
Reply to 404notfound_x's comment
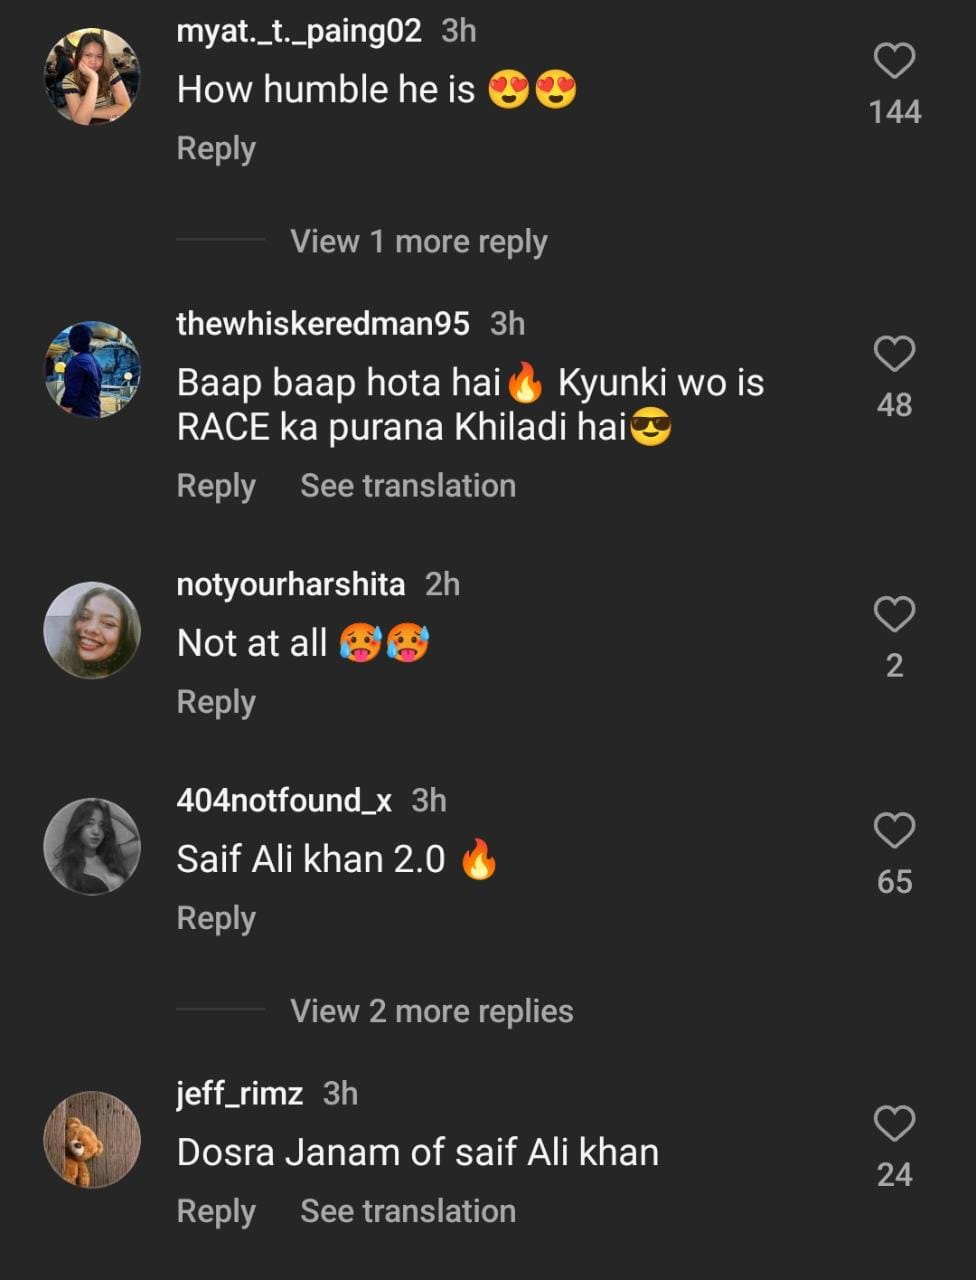pos(216,919)
